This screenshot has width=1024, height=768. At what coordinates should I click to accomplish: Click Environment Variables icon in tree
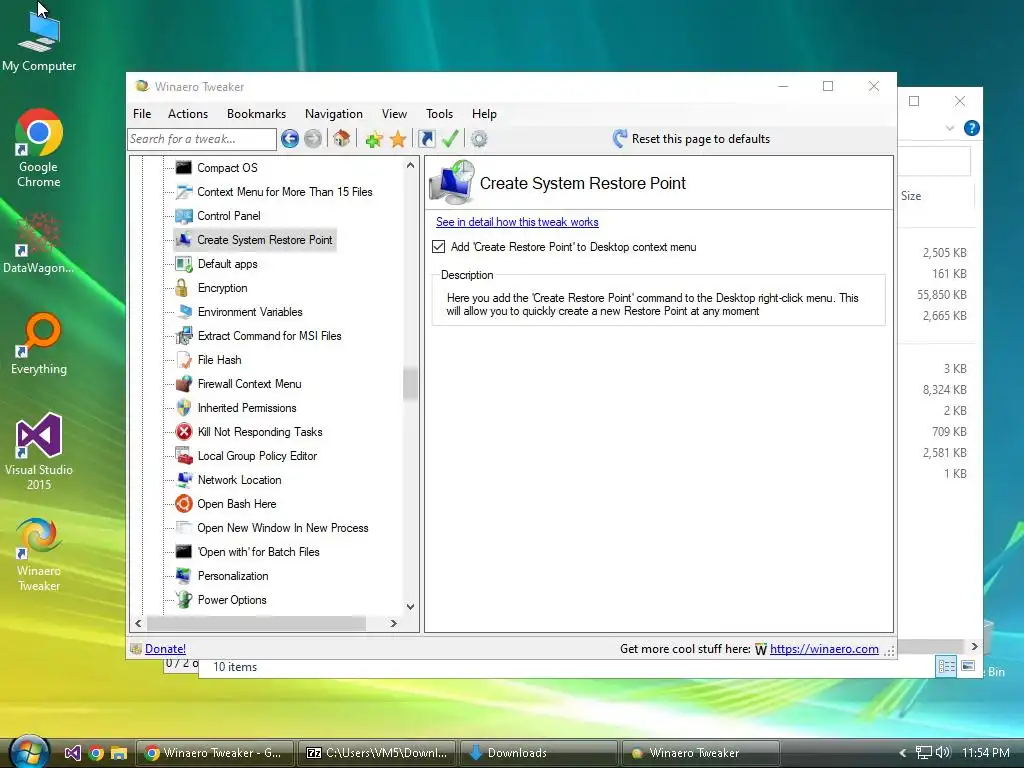coord(184,312)
